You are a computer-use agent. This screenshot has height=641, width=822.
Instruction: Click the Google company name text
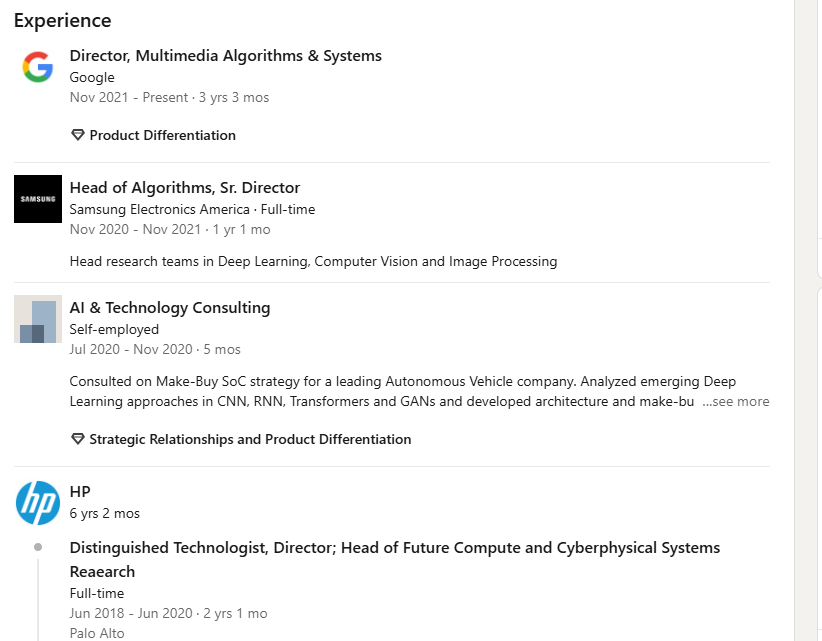click(92, 78)
